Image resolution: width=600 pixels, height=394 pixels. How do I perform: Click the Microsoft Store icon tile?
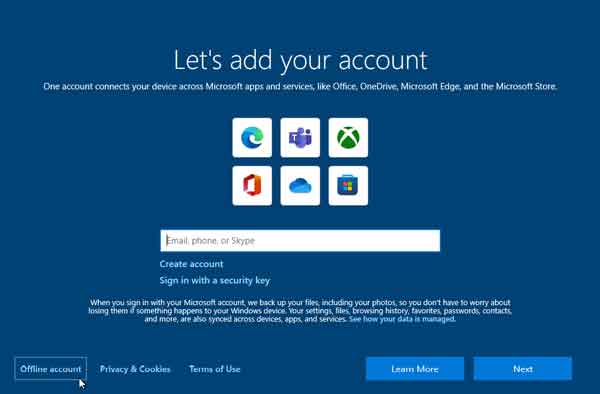click(x=348, y=186)
